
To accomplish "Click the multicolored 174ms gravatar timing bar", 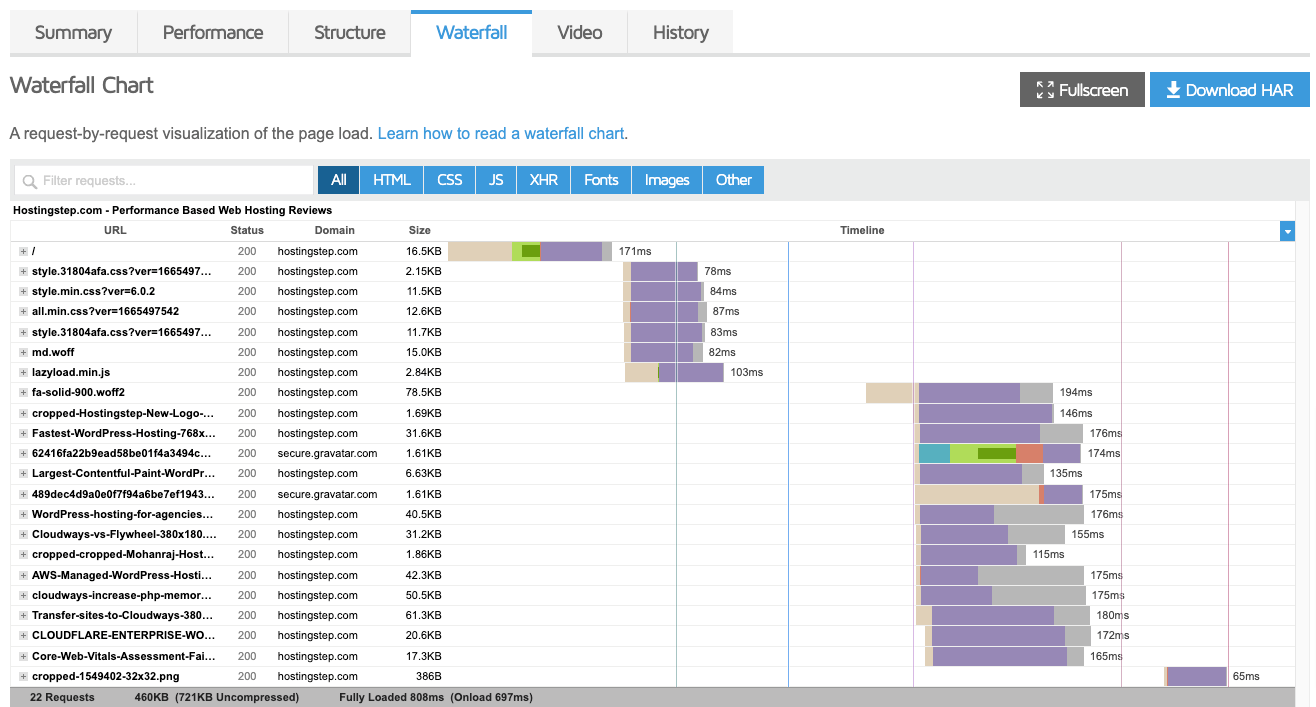I will pyautogui.click(x=999, y=453).
